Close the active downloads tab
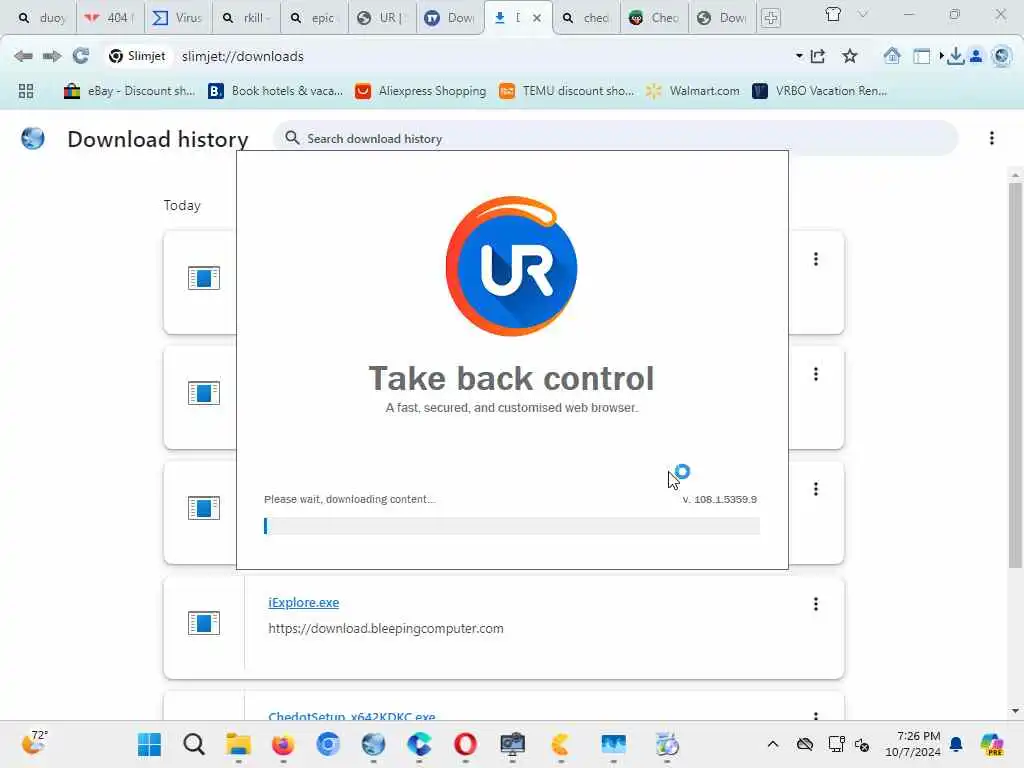 (x=537, y=18)
